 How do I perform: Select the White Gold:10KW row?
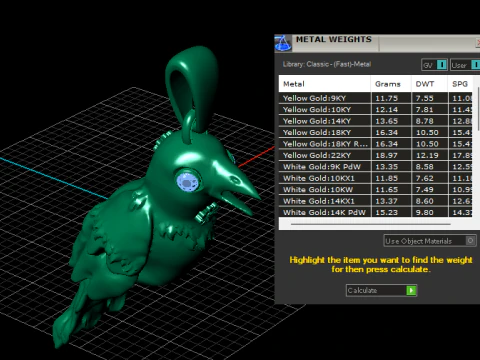pos(376,189)
